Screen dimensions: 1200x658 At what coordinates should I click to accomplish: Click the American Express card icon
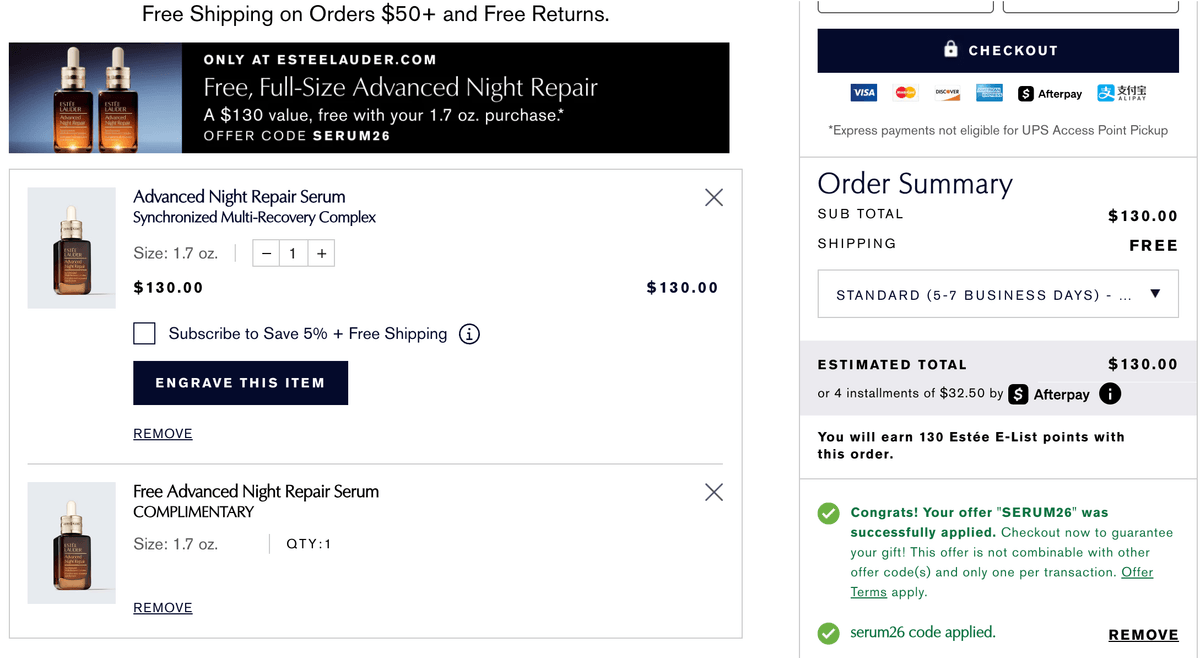990,93
